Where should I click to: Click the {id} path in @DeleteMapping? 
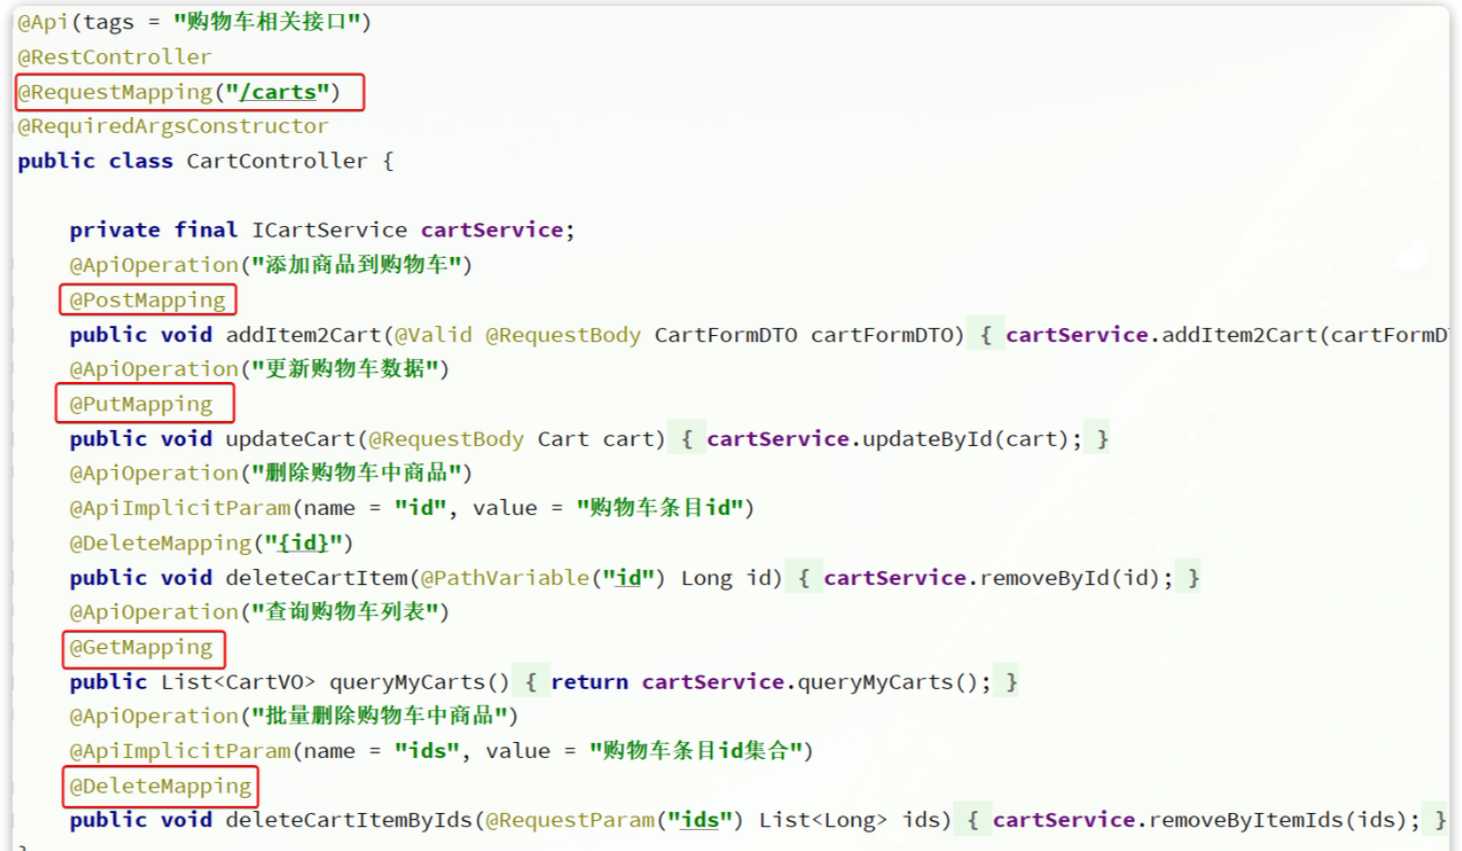(303, 543)
